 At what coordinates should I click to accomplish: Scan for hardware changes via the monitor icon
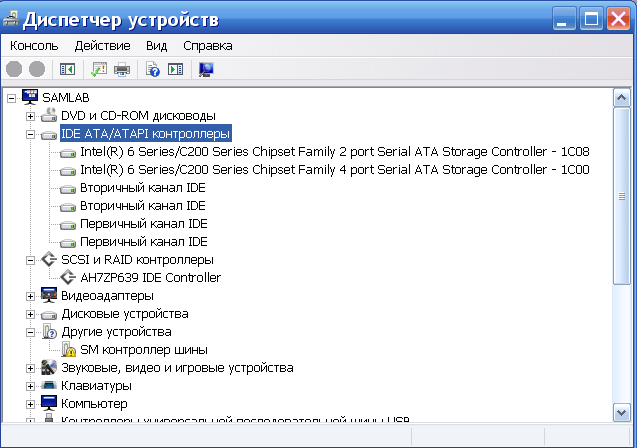[x=206, y=69]
